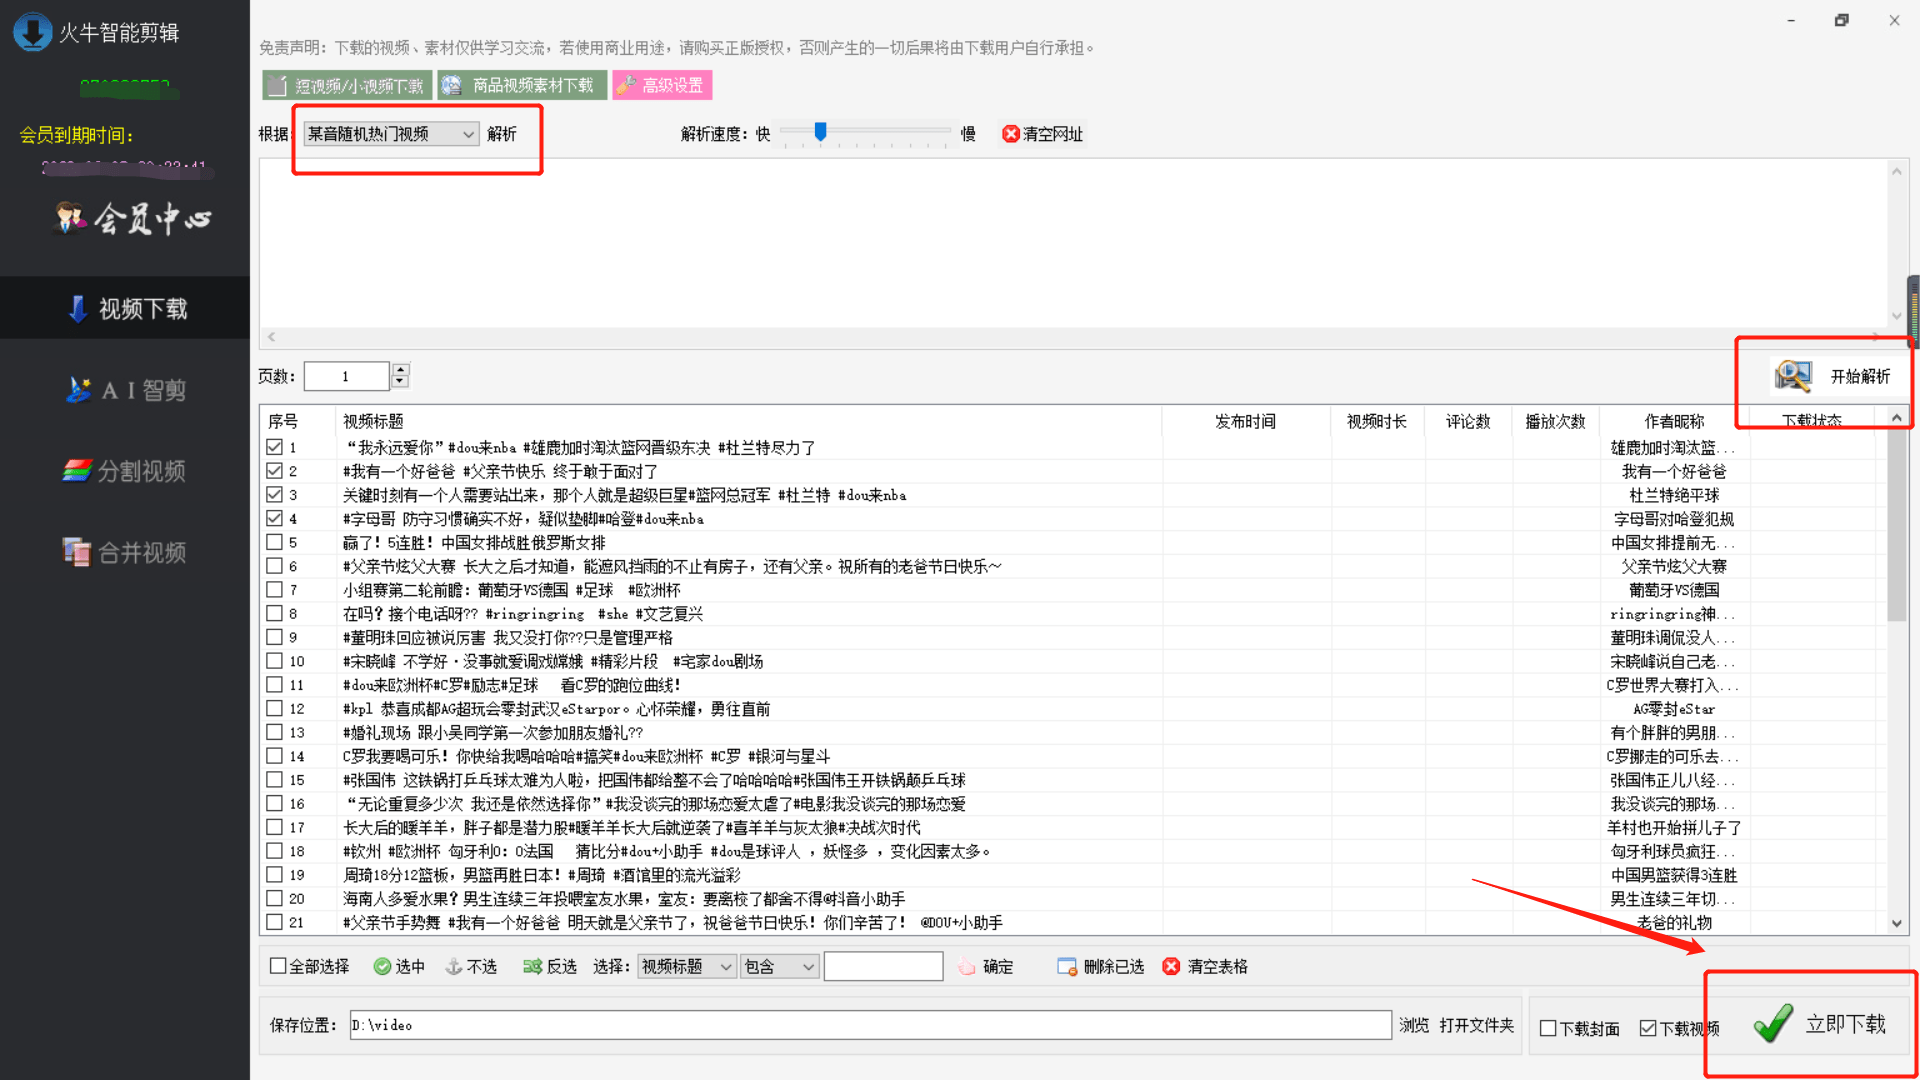Increase page number with up spinner
This screenshot has width=1920, height=1080.
click(x=400, y=369)
